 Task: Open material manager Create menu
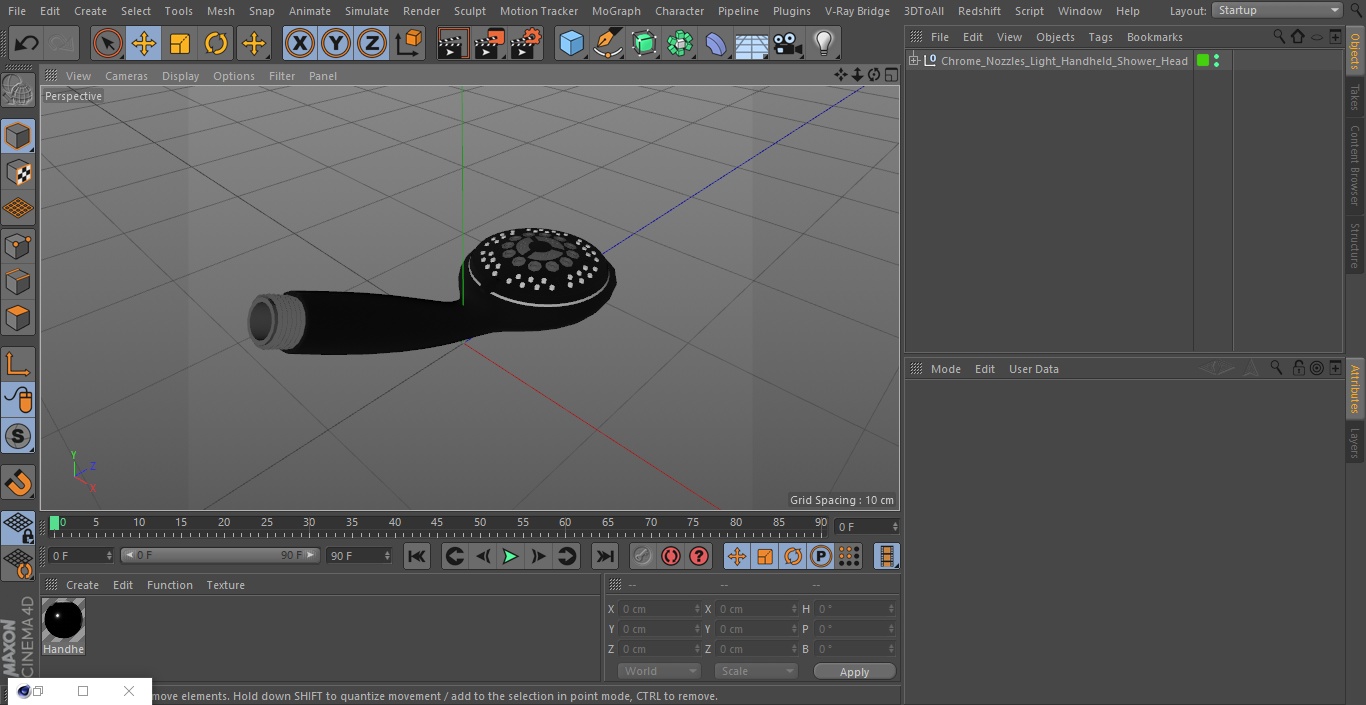pos(82,585)
